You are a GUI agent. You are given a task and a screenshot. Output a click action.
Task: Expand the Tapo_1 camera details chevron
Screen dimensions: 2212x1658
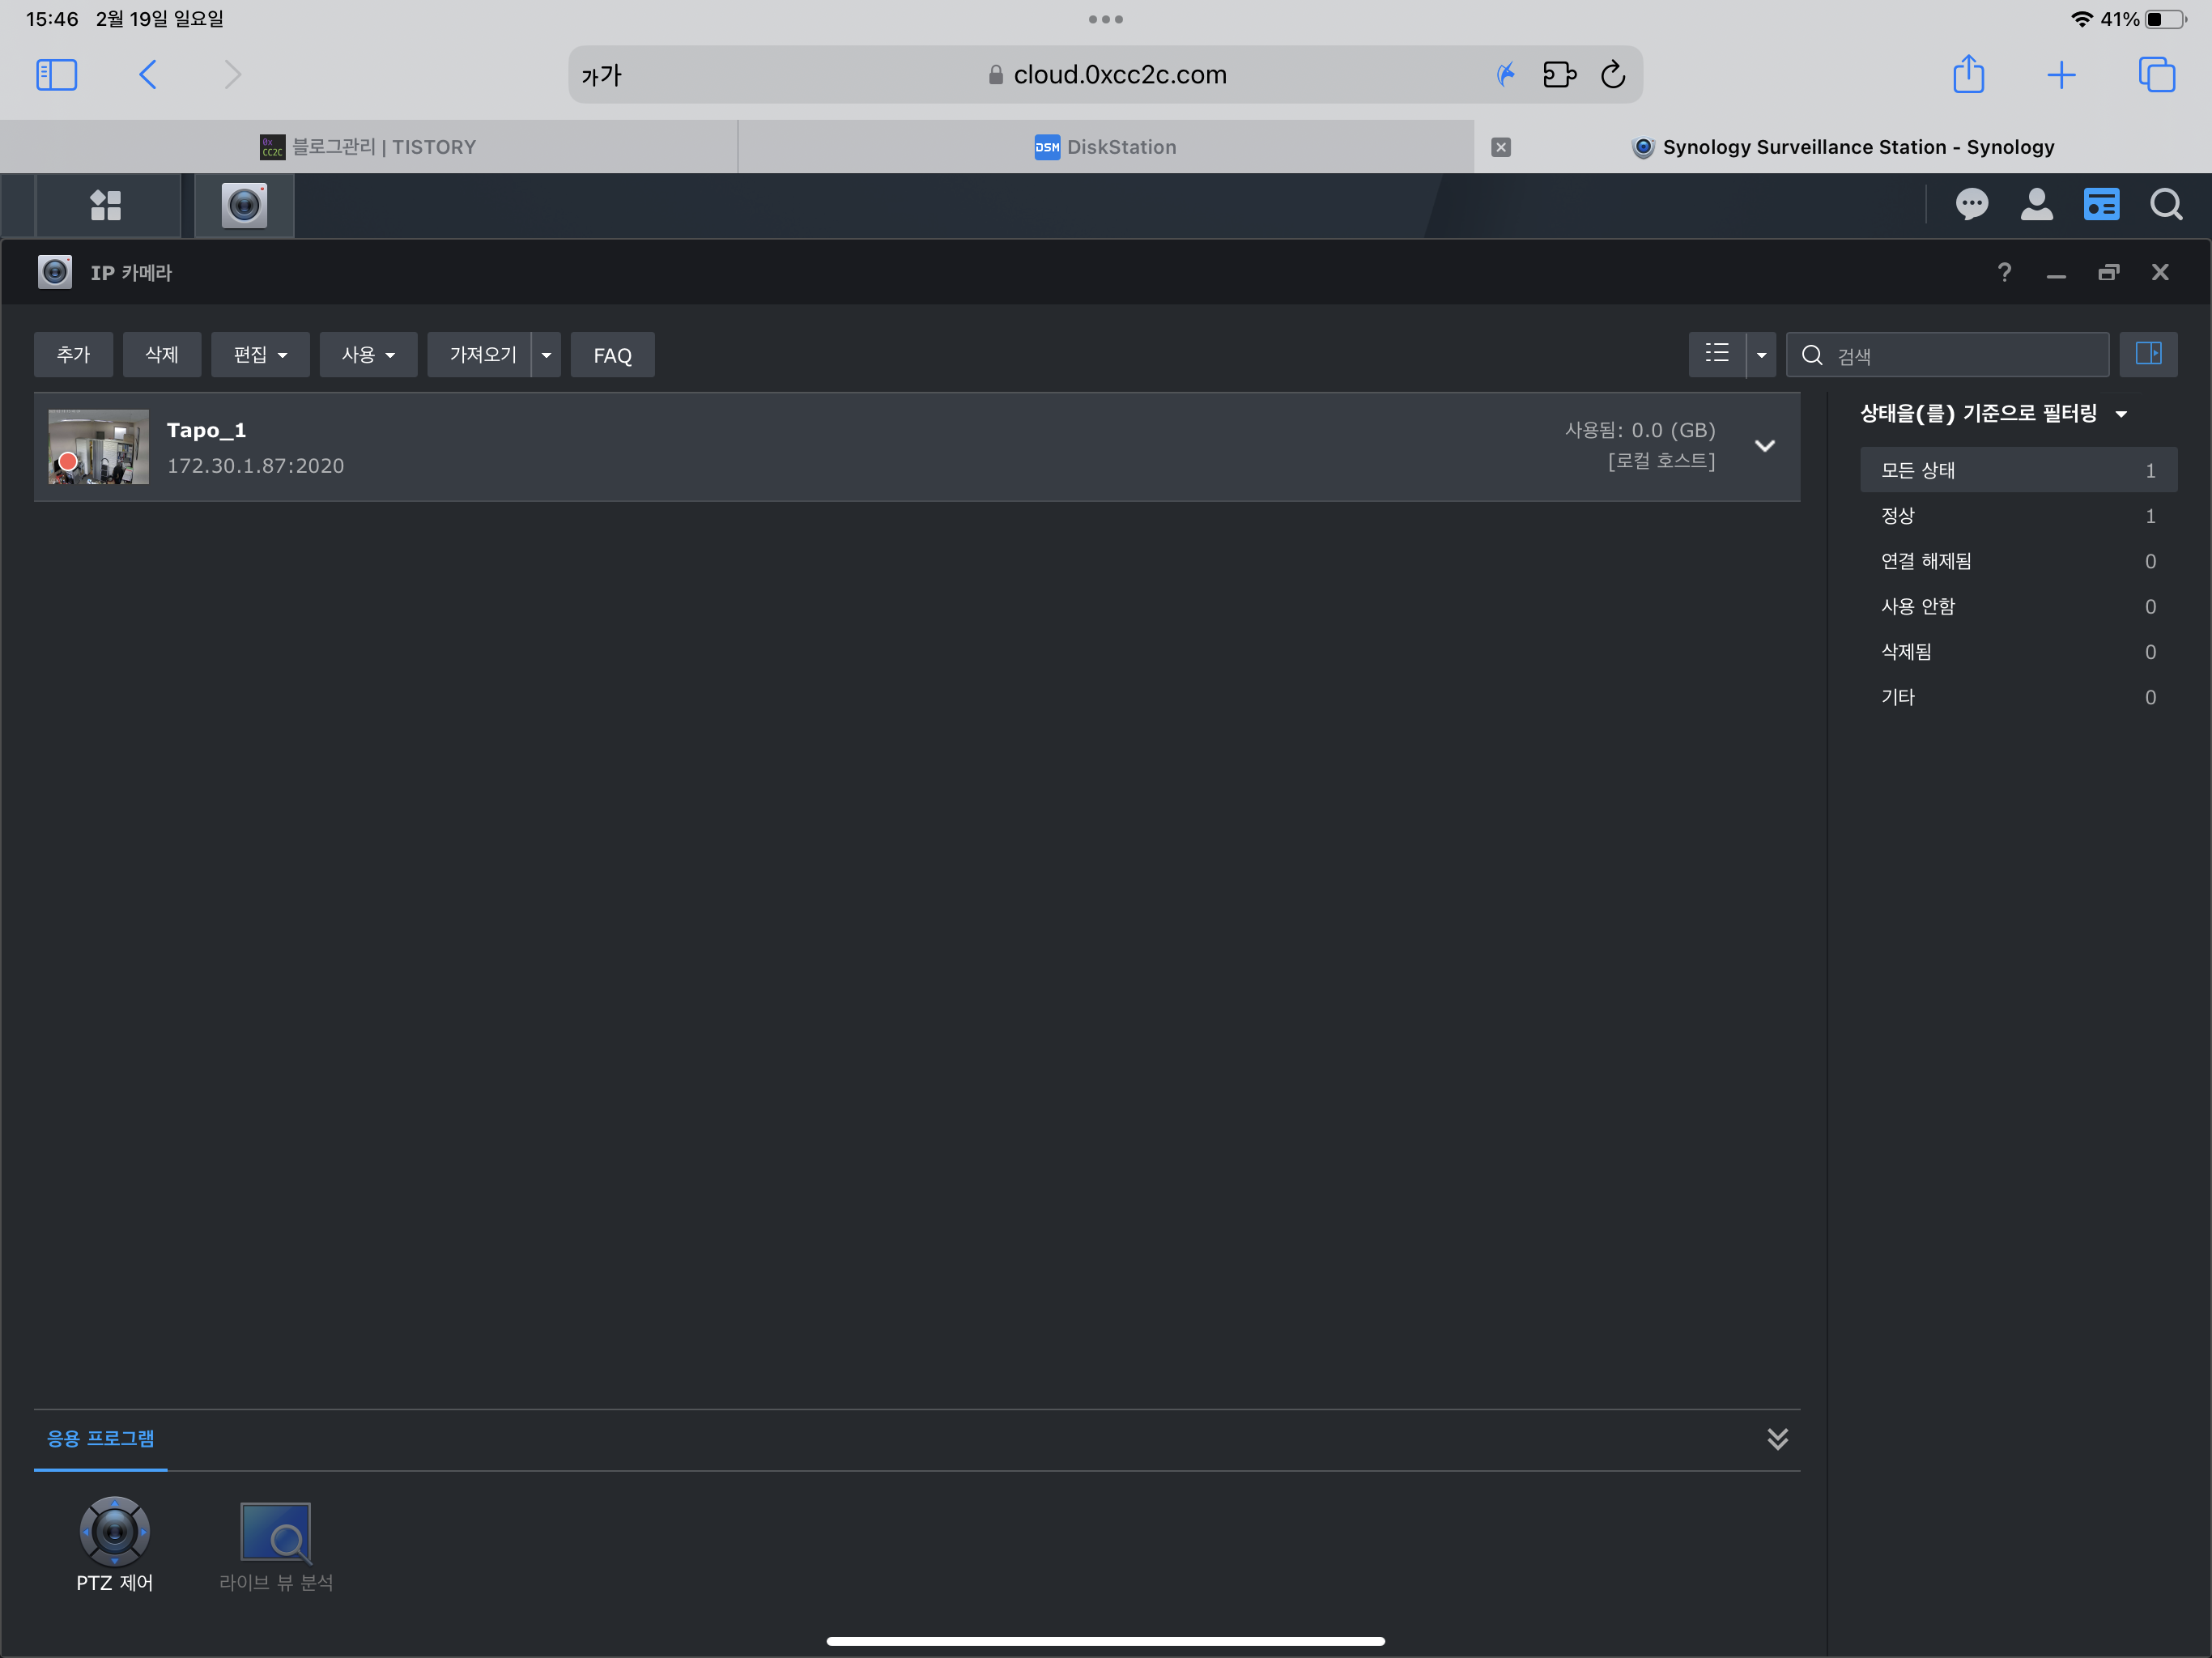pyautogui.click(x=1765, y=446)
